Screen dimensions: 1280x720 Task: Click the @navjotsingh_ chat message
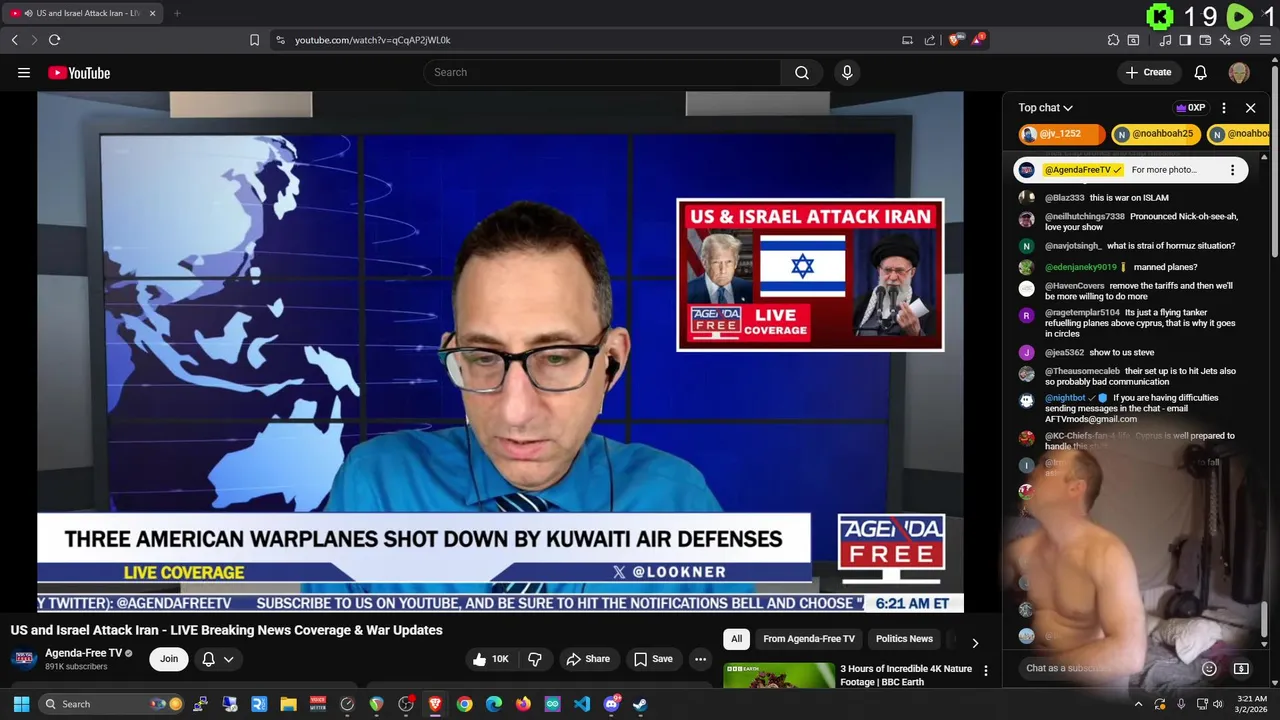[1127, 246]
